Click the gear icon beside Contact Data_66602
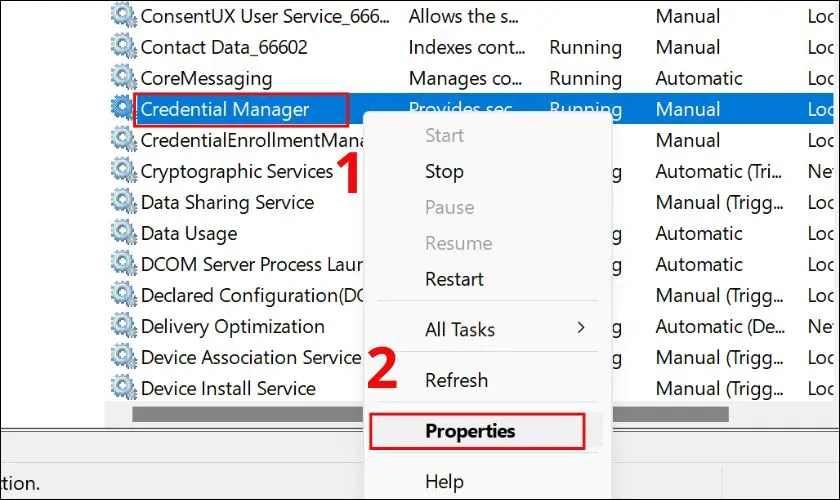840x500 pixels. click(x=124, y=47)
